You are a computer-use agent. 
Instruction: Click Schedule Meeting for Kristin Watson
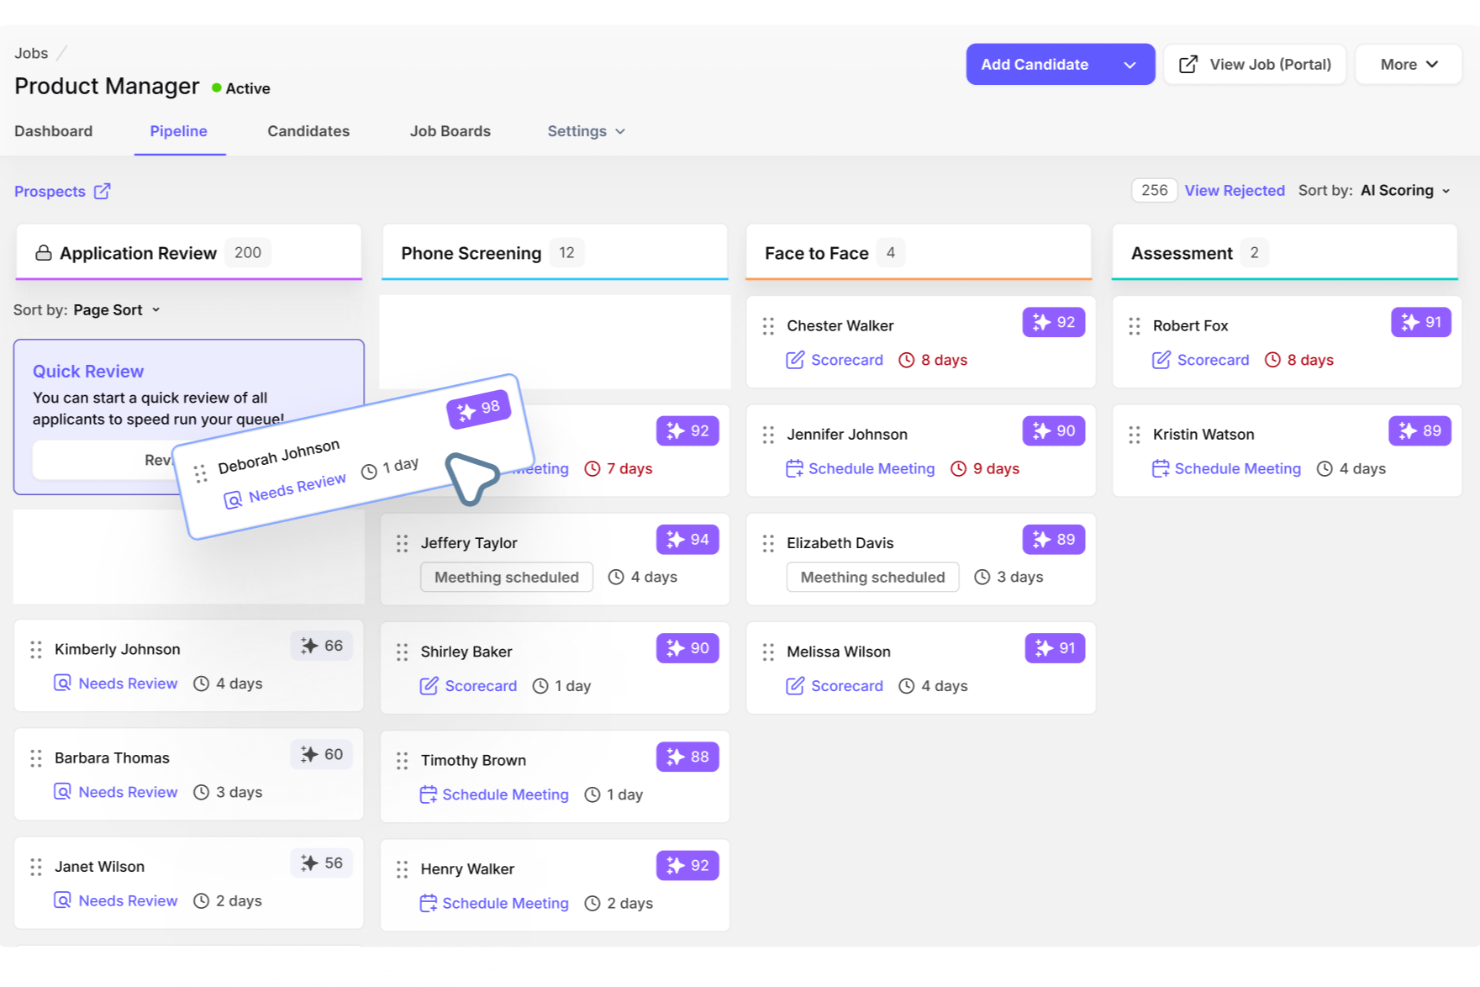(x=1238, y=468)
